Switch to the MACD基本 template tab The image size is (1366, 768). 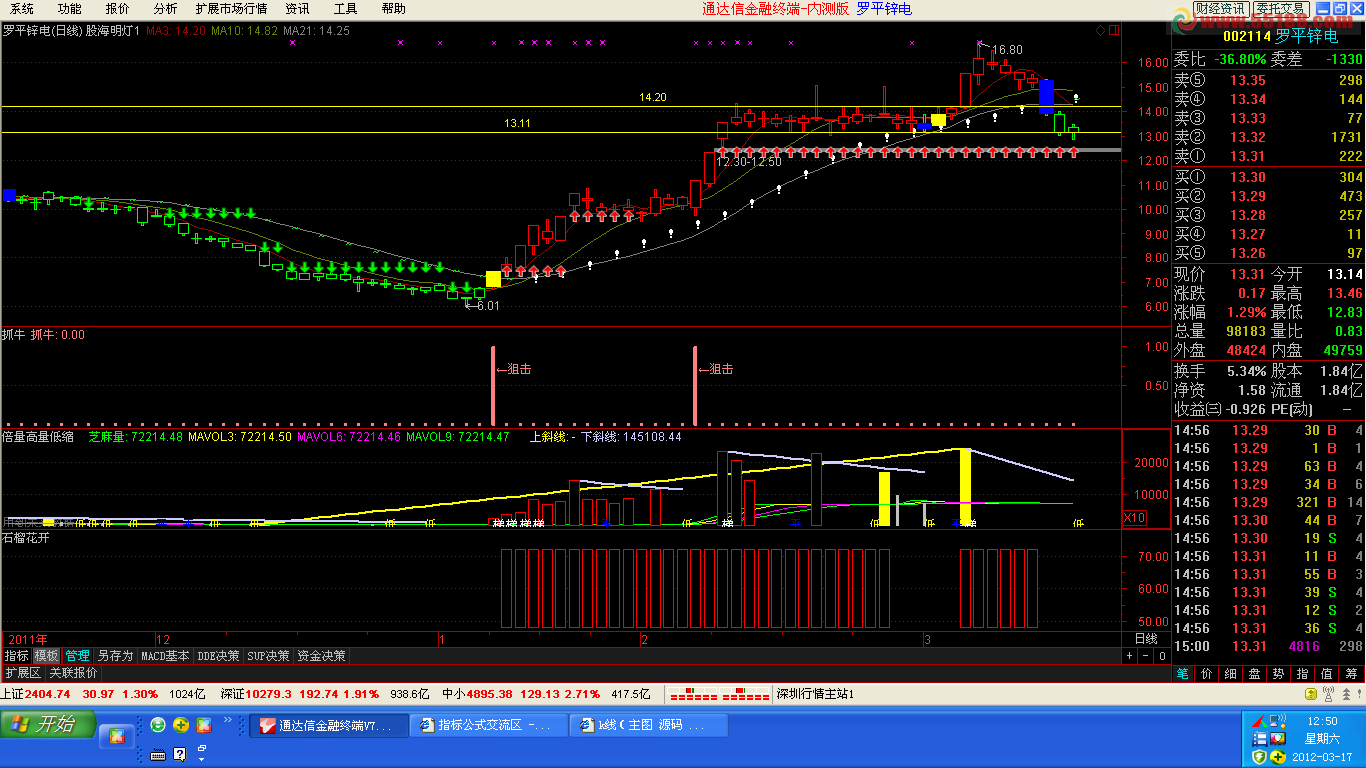pyautogui.click(x=165, y=656)
